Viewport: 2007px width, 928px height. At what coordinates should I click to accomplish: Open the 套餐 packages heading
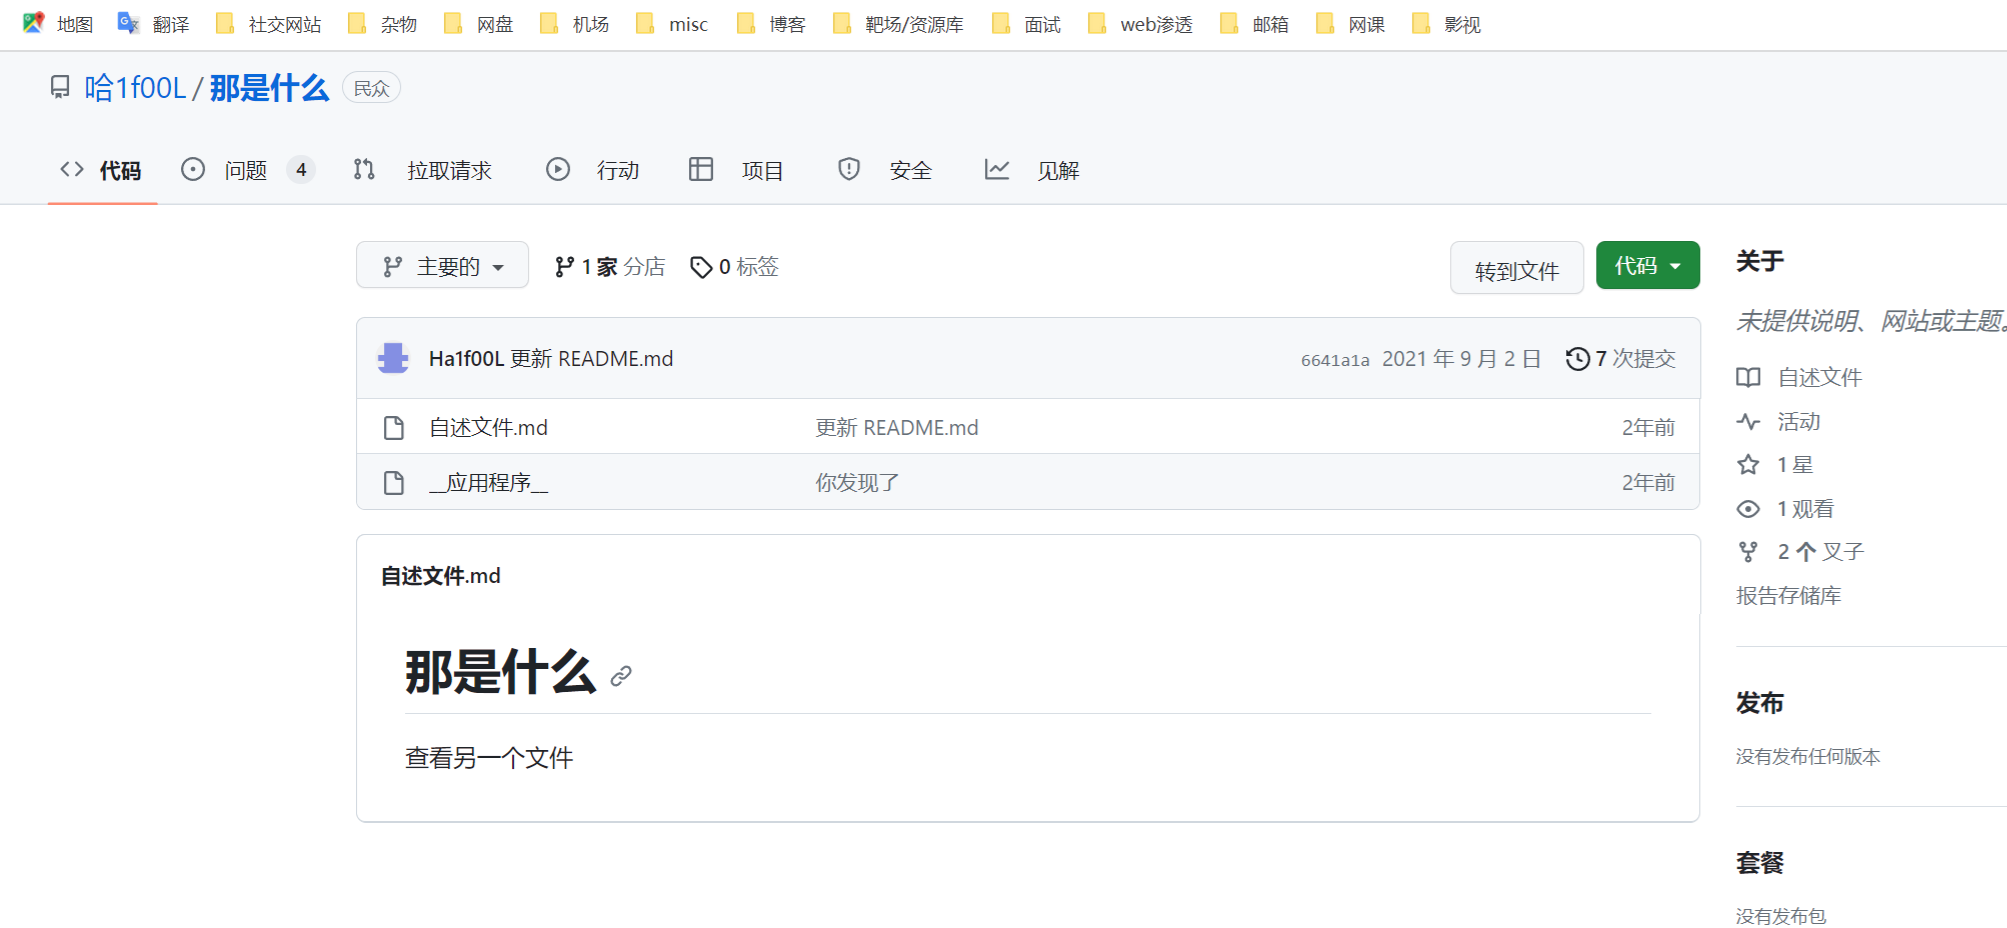coord(1759,863)
